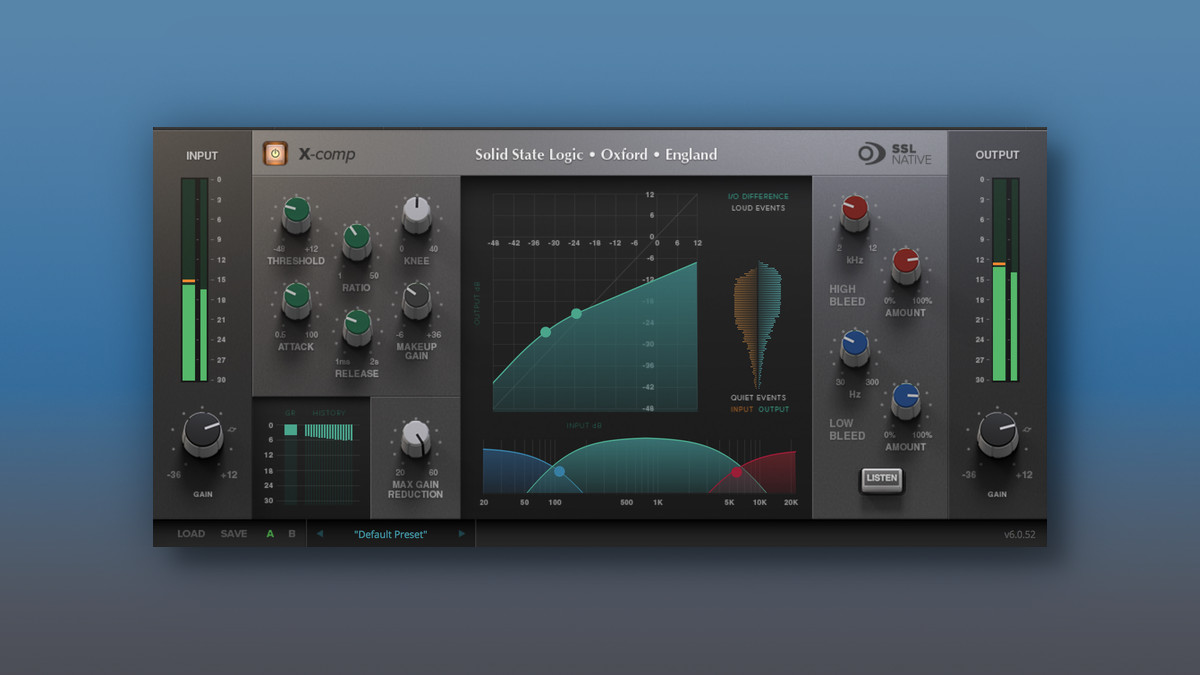Click the blue Low Bleed Hz knob
The image size is (1200, 675).
point(854,346)
